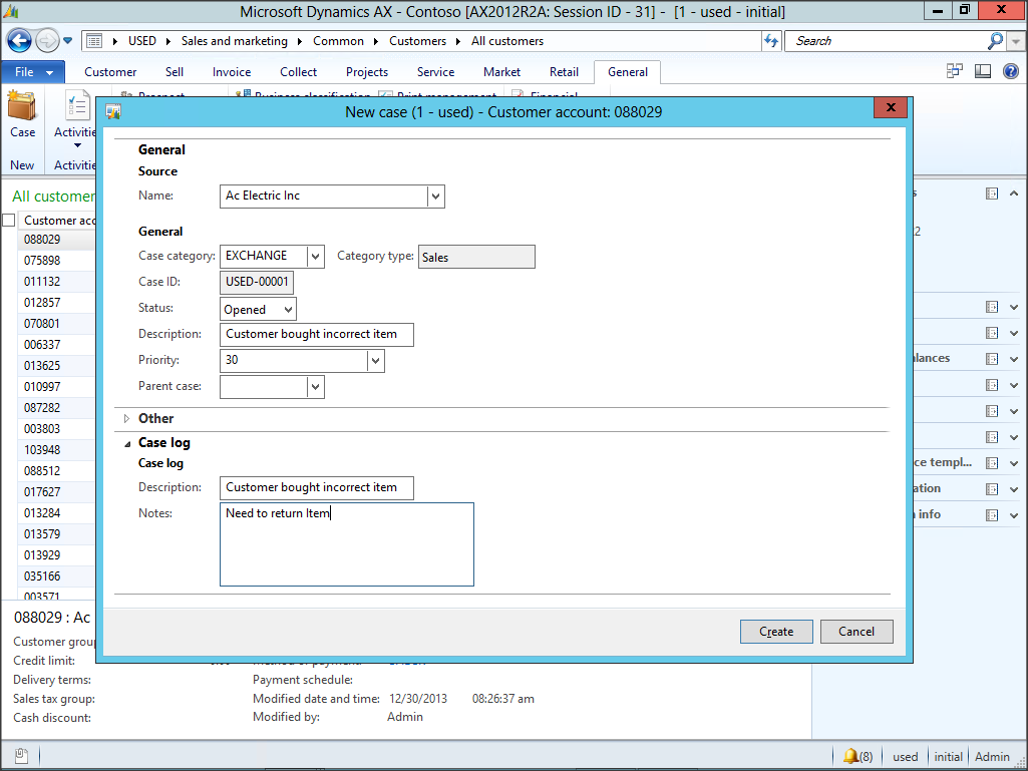Viewport: 1028px width, 771px height.
Task: Refresh the page with the blue arrows icon
Action: tap(773, 40)
